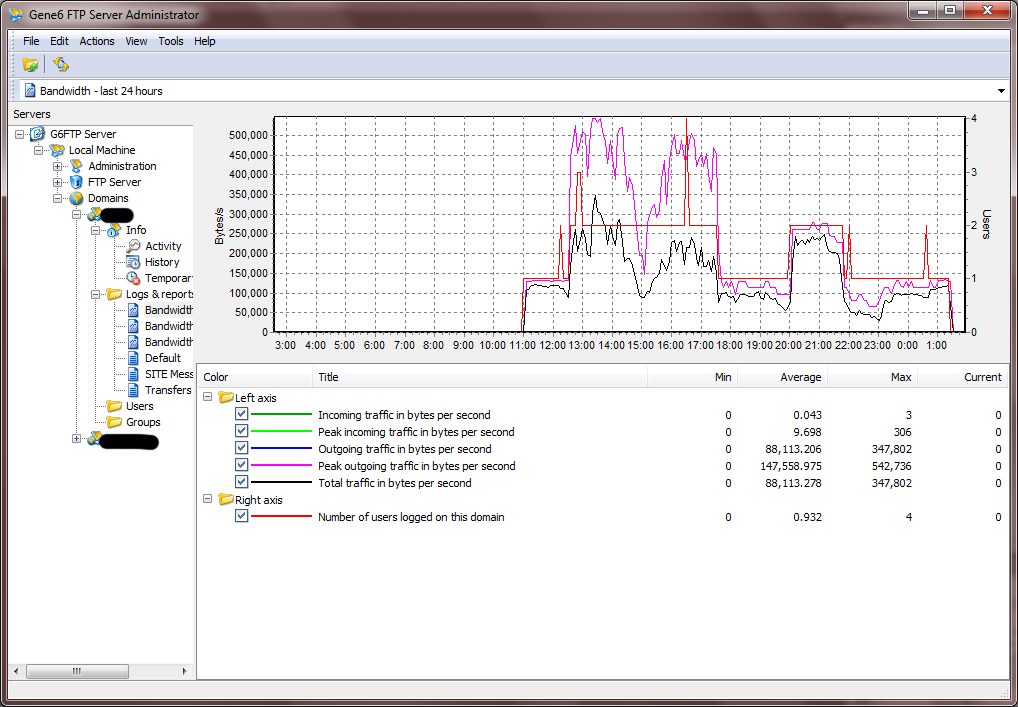
Task: Click the magenta Peak outgoing traffic color line
Action: coord(281,465)
